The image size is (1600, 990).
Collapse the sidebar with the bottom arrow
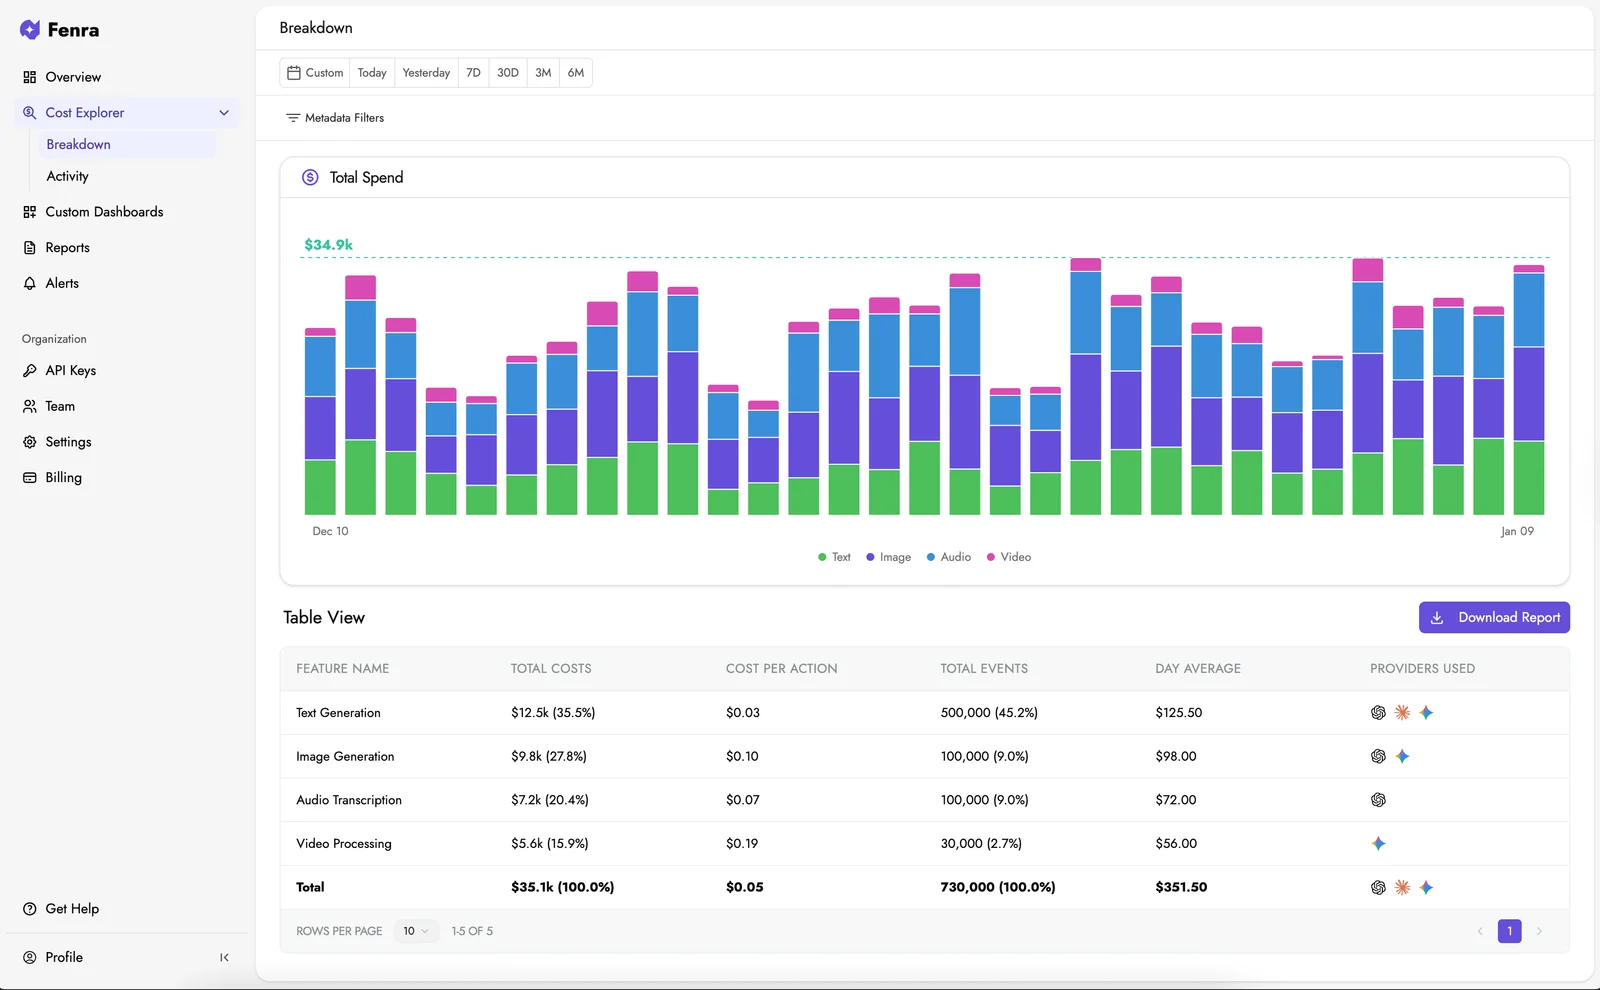point(225,957)
